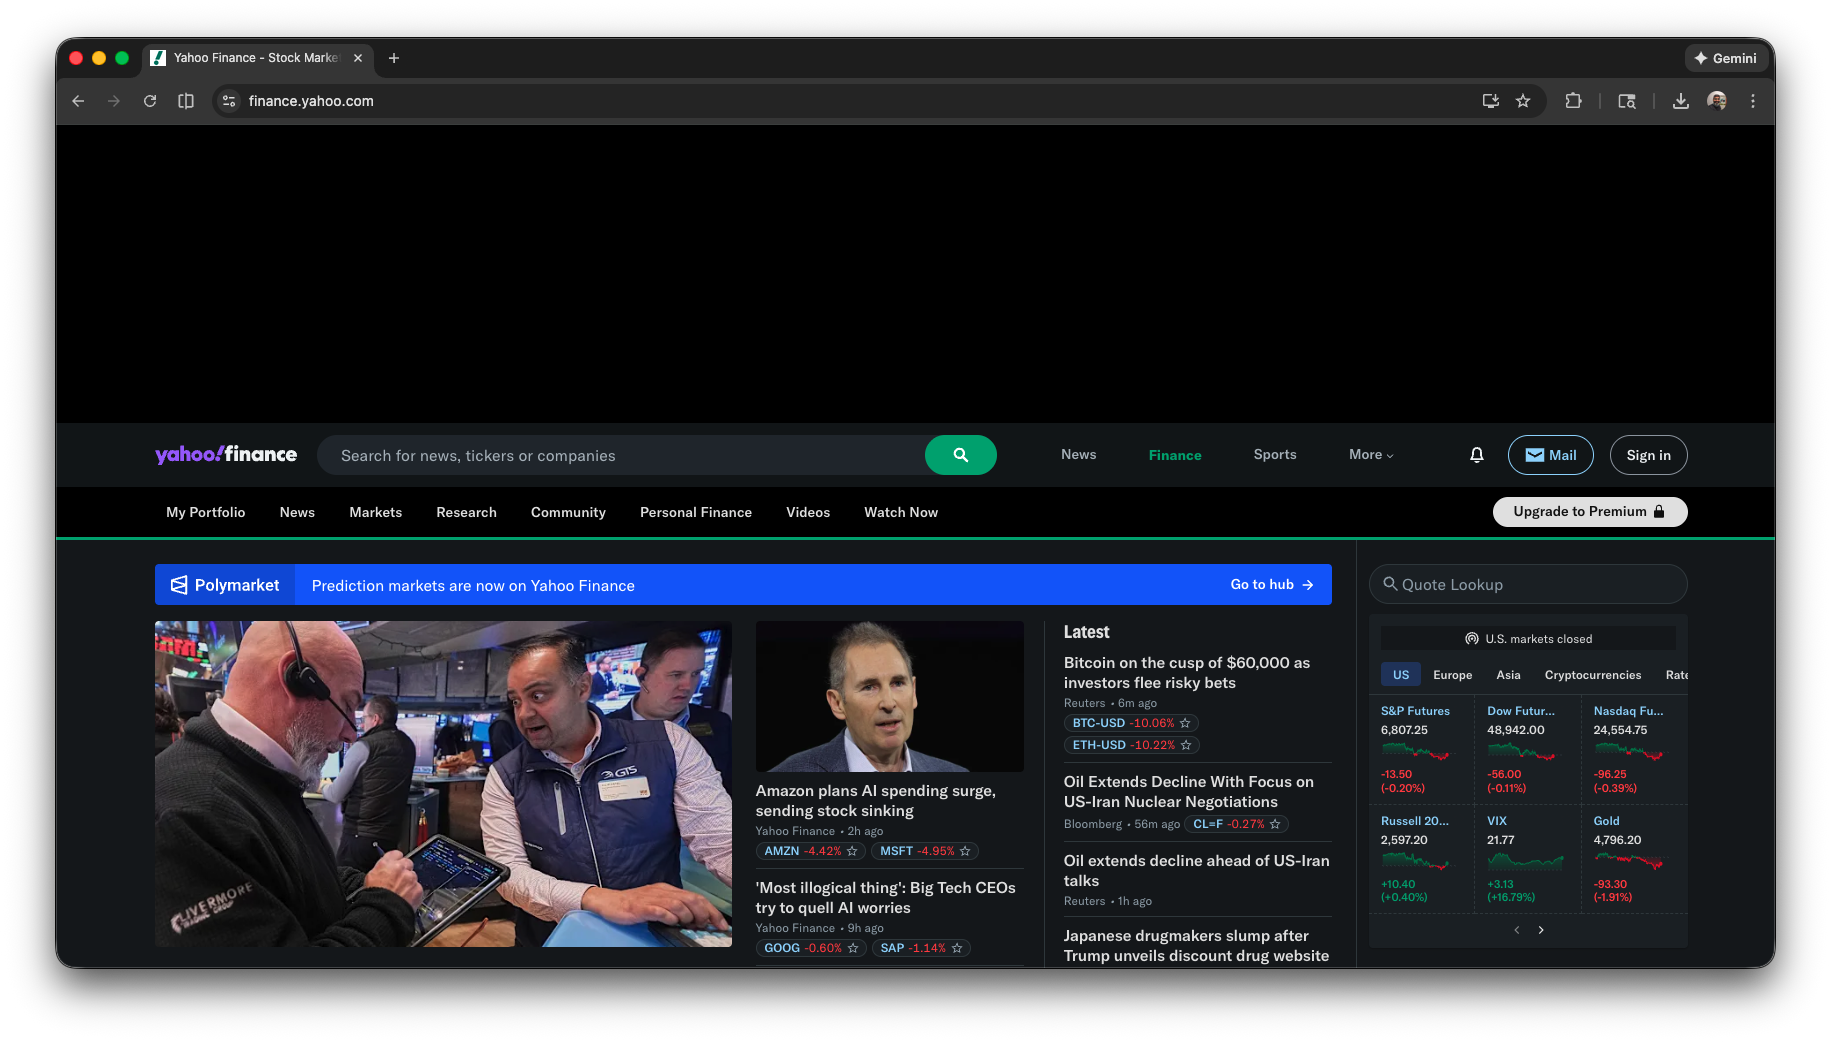Click the green search magnifier button
Image resolution: width=1831 pixels, height=1042 pixels.
960,455
